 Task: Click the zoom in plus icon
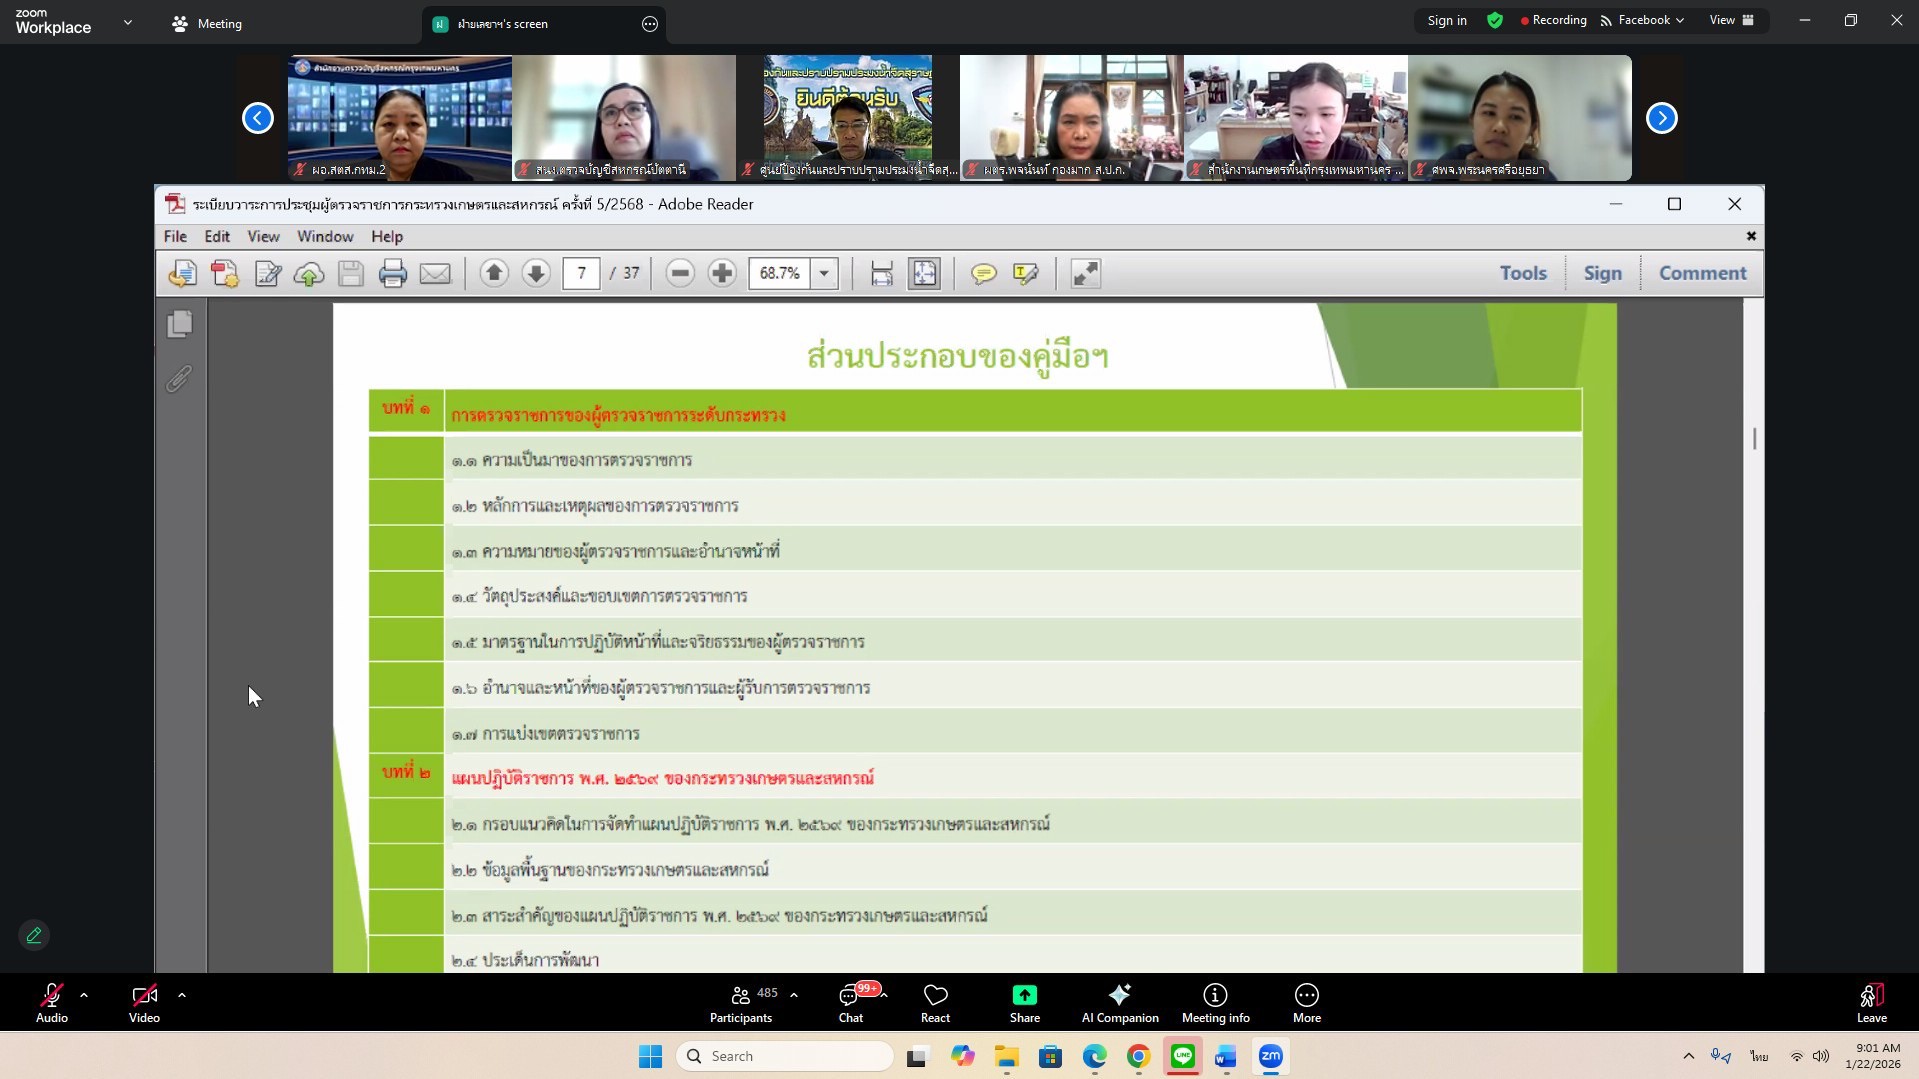click(x=722, y=273)
